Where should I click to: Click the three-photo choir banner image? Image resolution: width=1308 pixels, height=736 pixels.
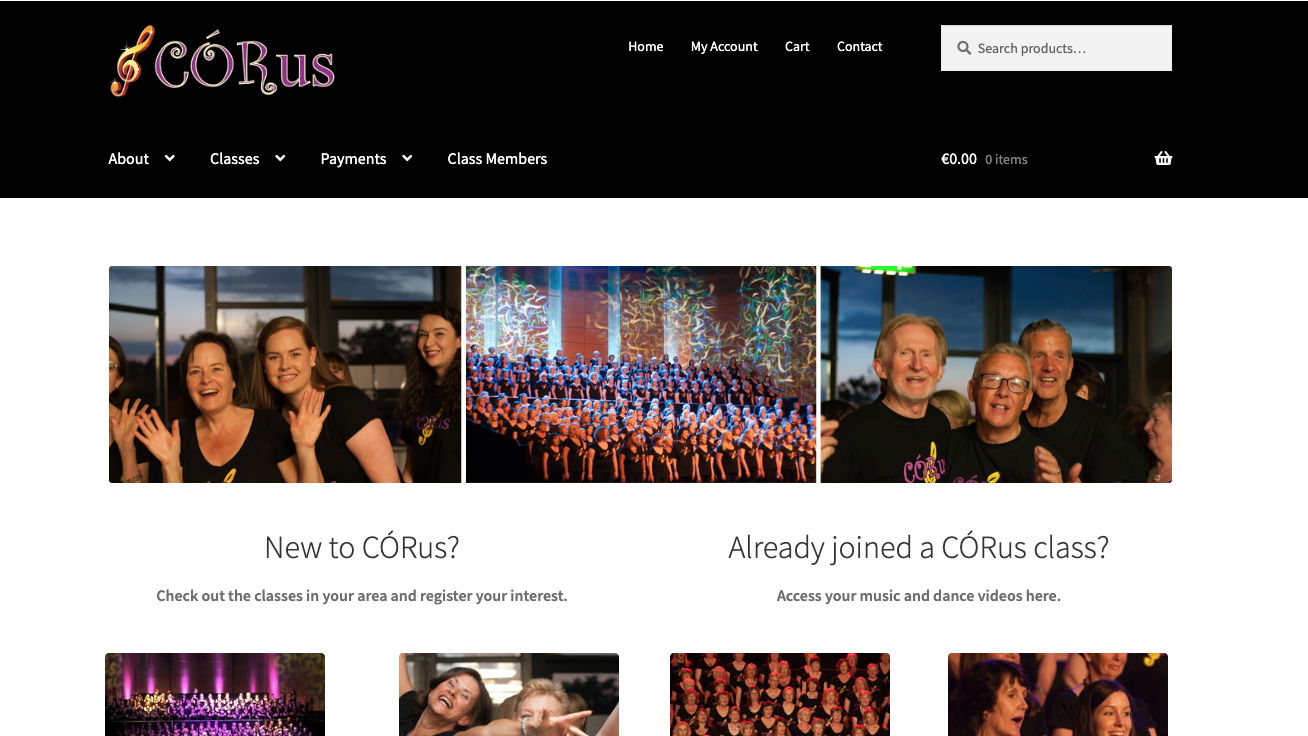coord(640,374)
